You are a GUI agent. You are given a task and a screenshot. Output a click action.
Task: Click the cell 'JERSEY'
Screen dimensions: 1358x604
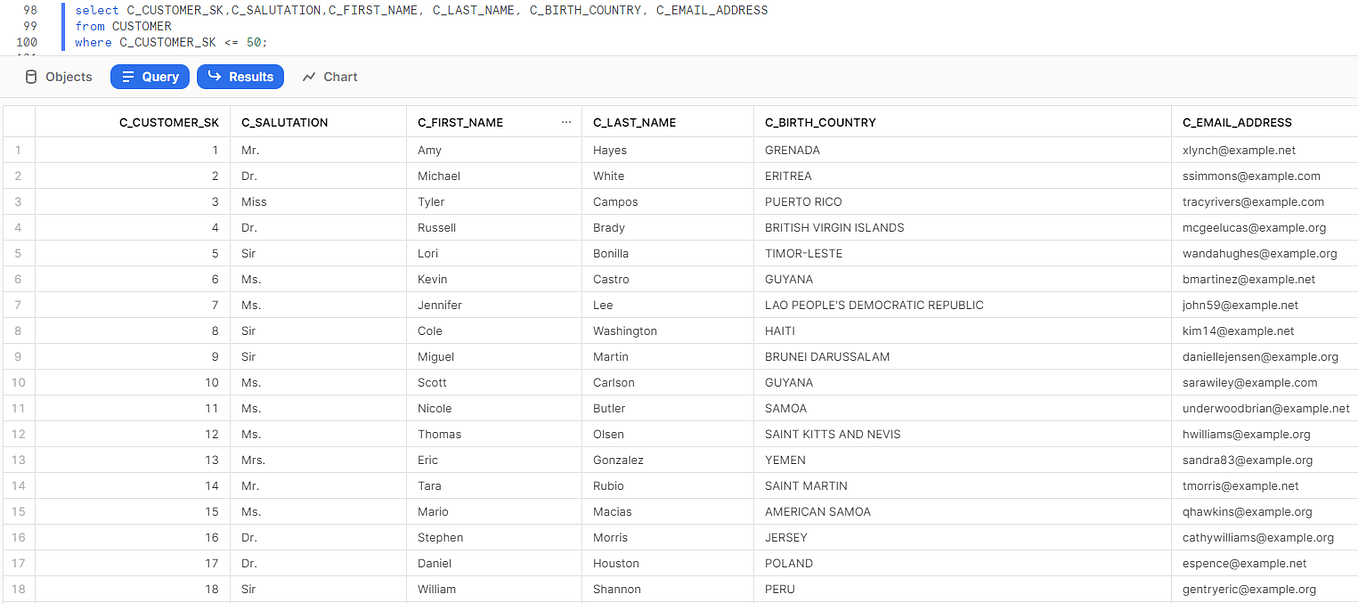(x=785, y=538)
